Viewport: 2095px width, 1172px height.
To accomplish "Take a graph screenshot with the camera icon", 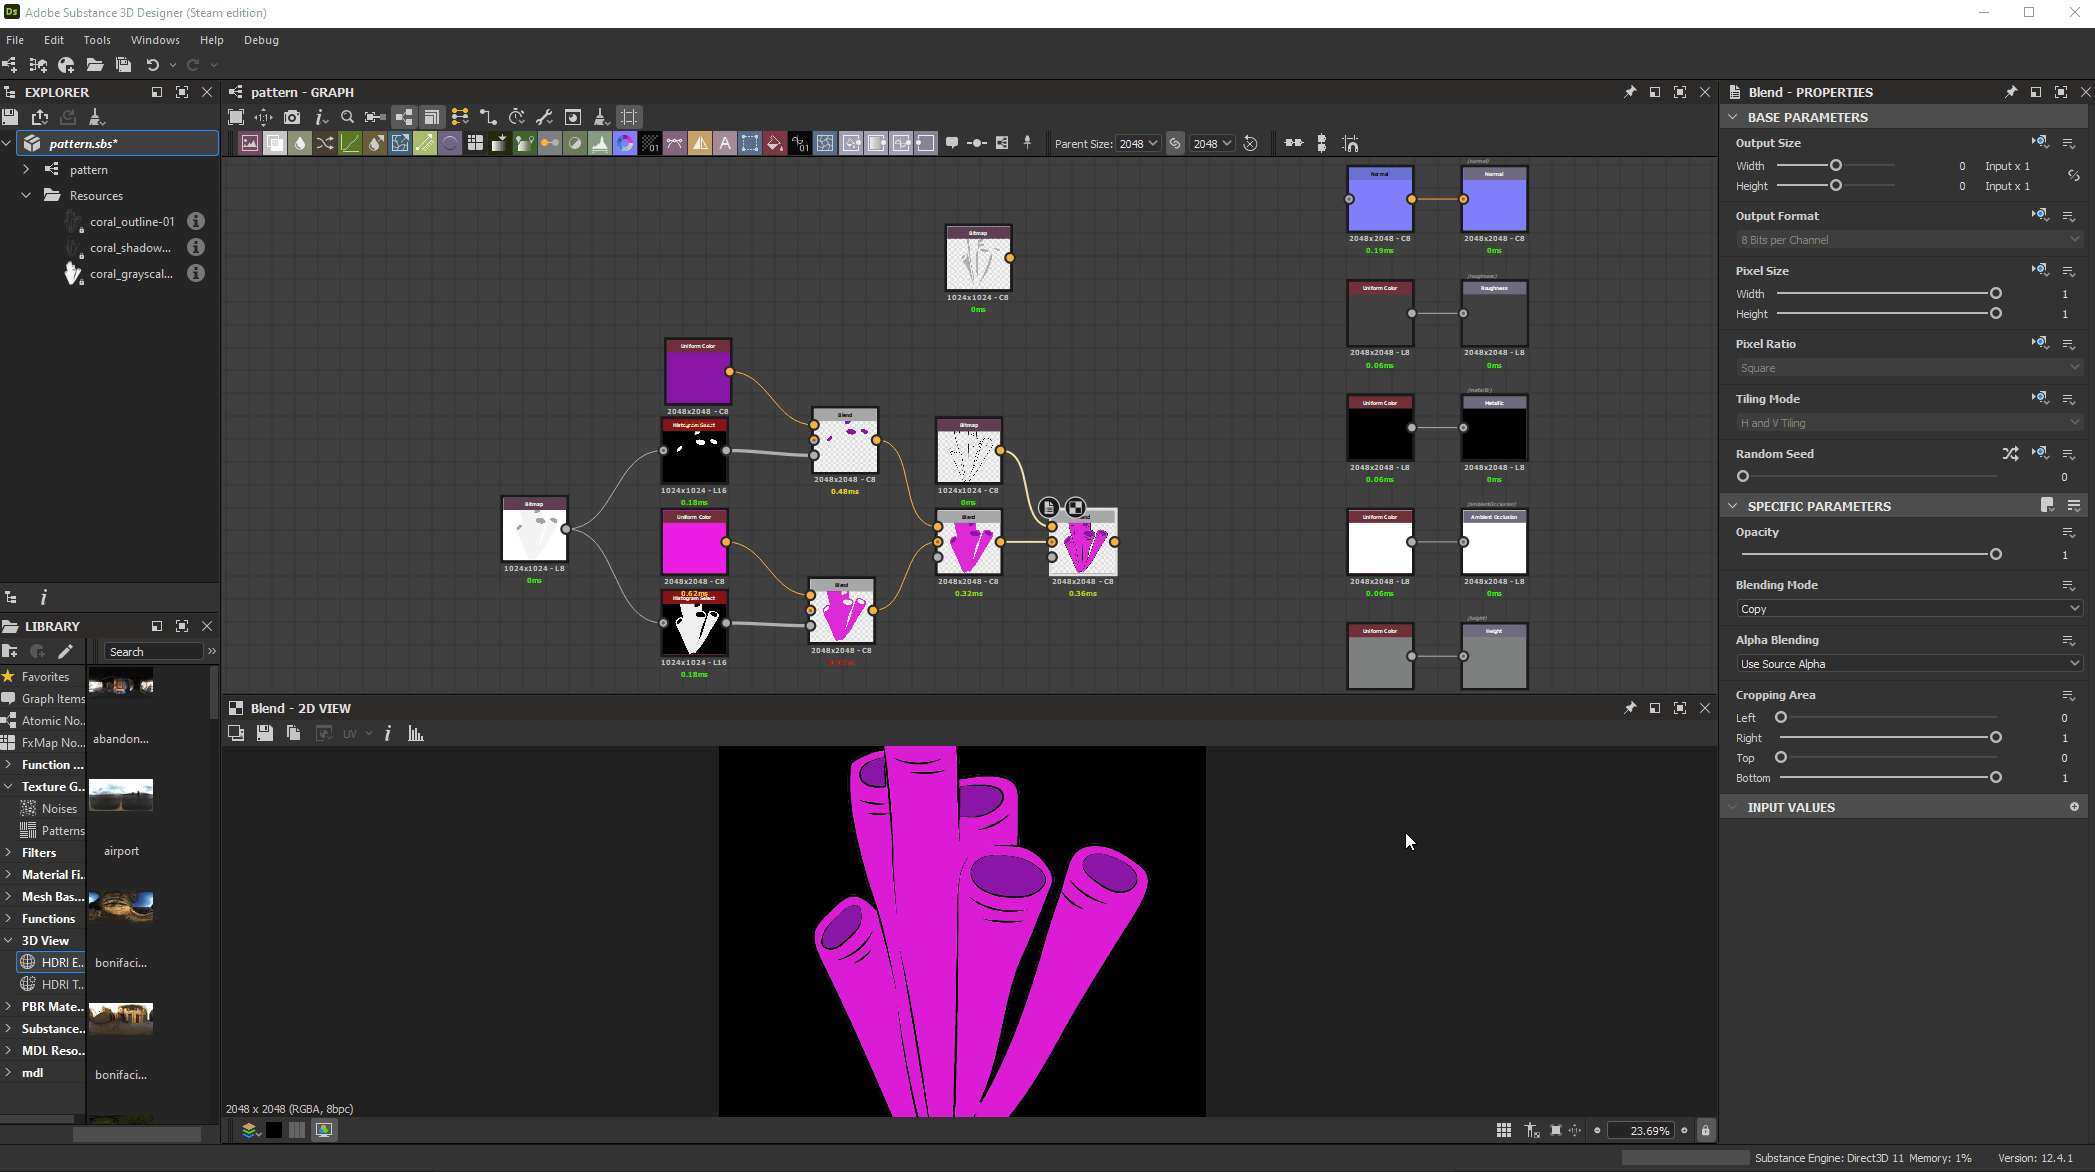I will click(292, 117).
